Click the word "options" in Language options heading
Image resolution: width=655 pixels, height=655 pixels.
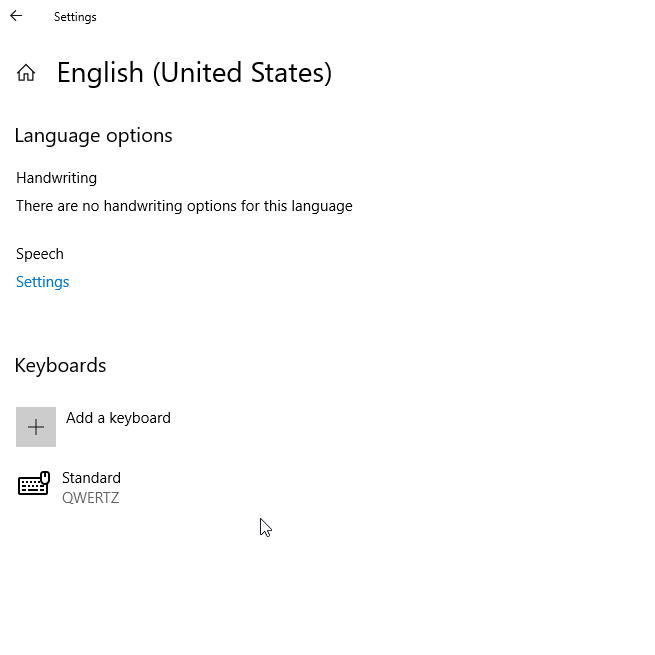click(x=139, y=136)
